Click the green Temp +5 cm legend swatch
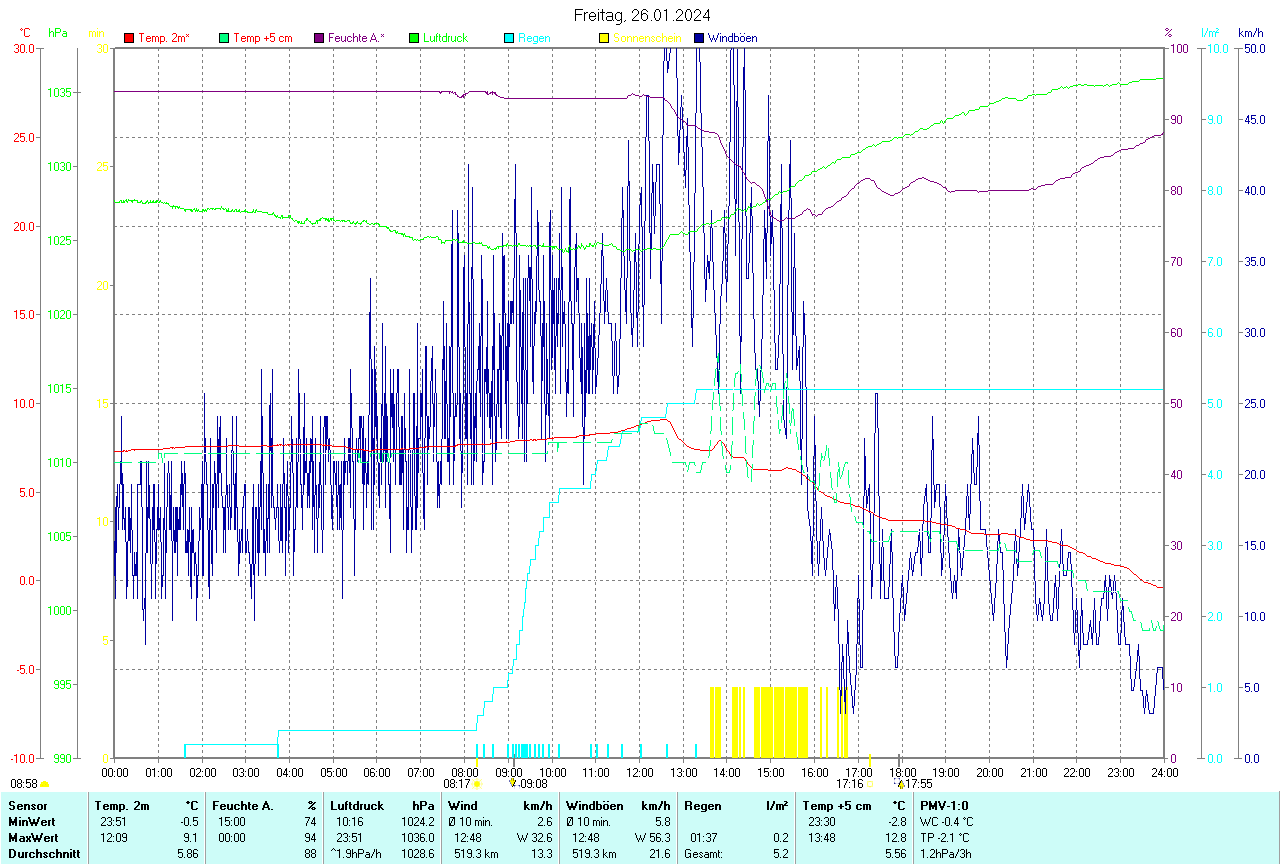 [x=224, y=38]
